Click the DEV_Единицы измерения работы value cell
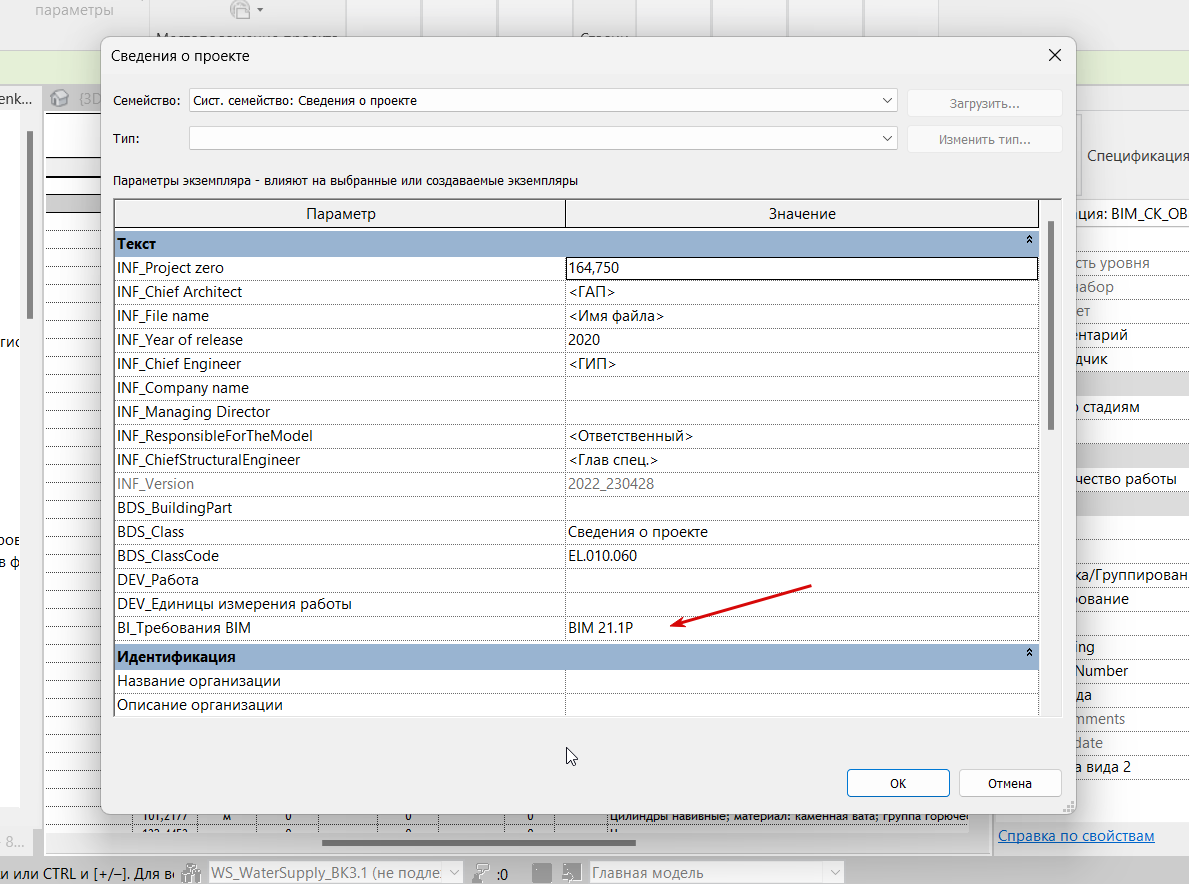1189x884 pixels. pos(802,604)
